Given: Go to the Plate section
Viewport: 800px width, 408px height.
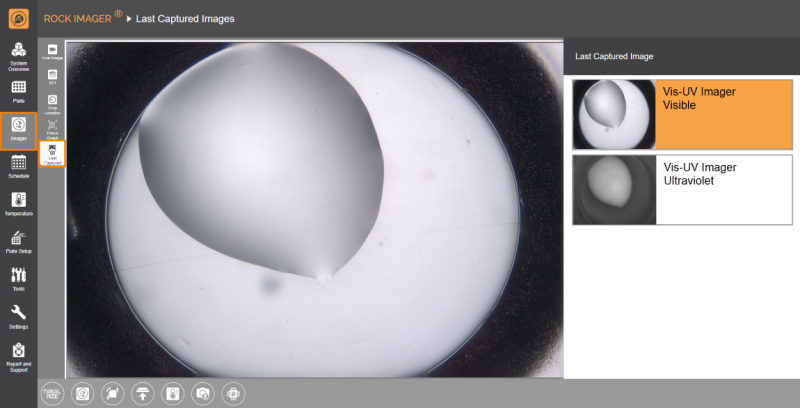Looking at the screenshot, I should pos(18,92).
